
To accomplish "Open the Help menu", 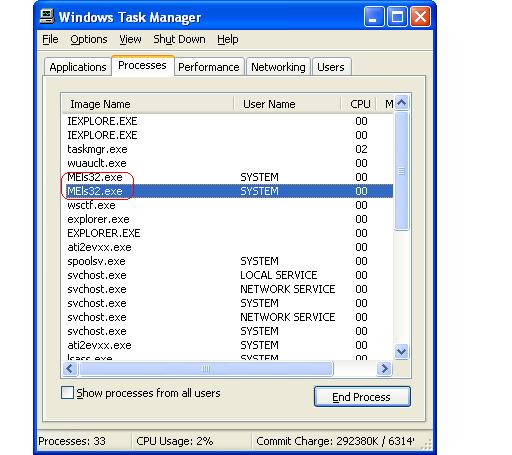I will [228, 39].
